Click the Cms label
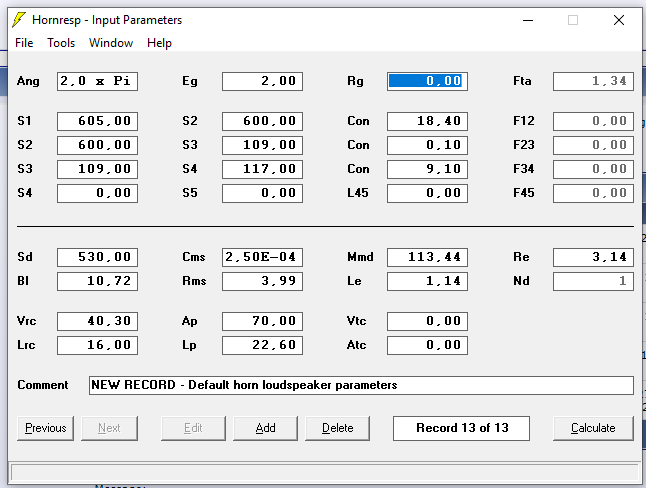This screenshot has width=646, height=488. 194,257
